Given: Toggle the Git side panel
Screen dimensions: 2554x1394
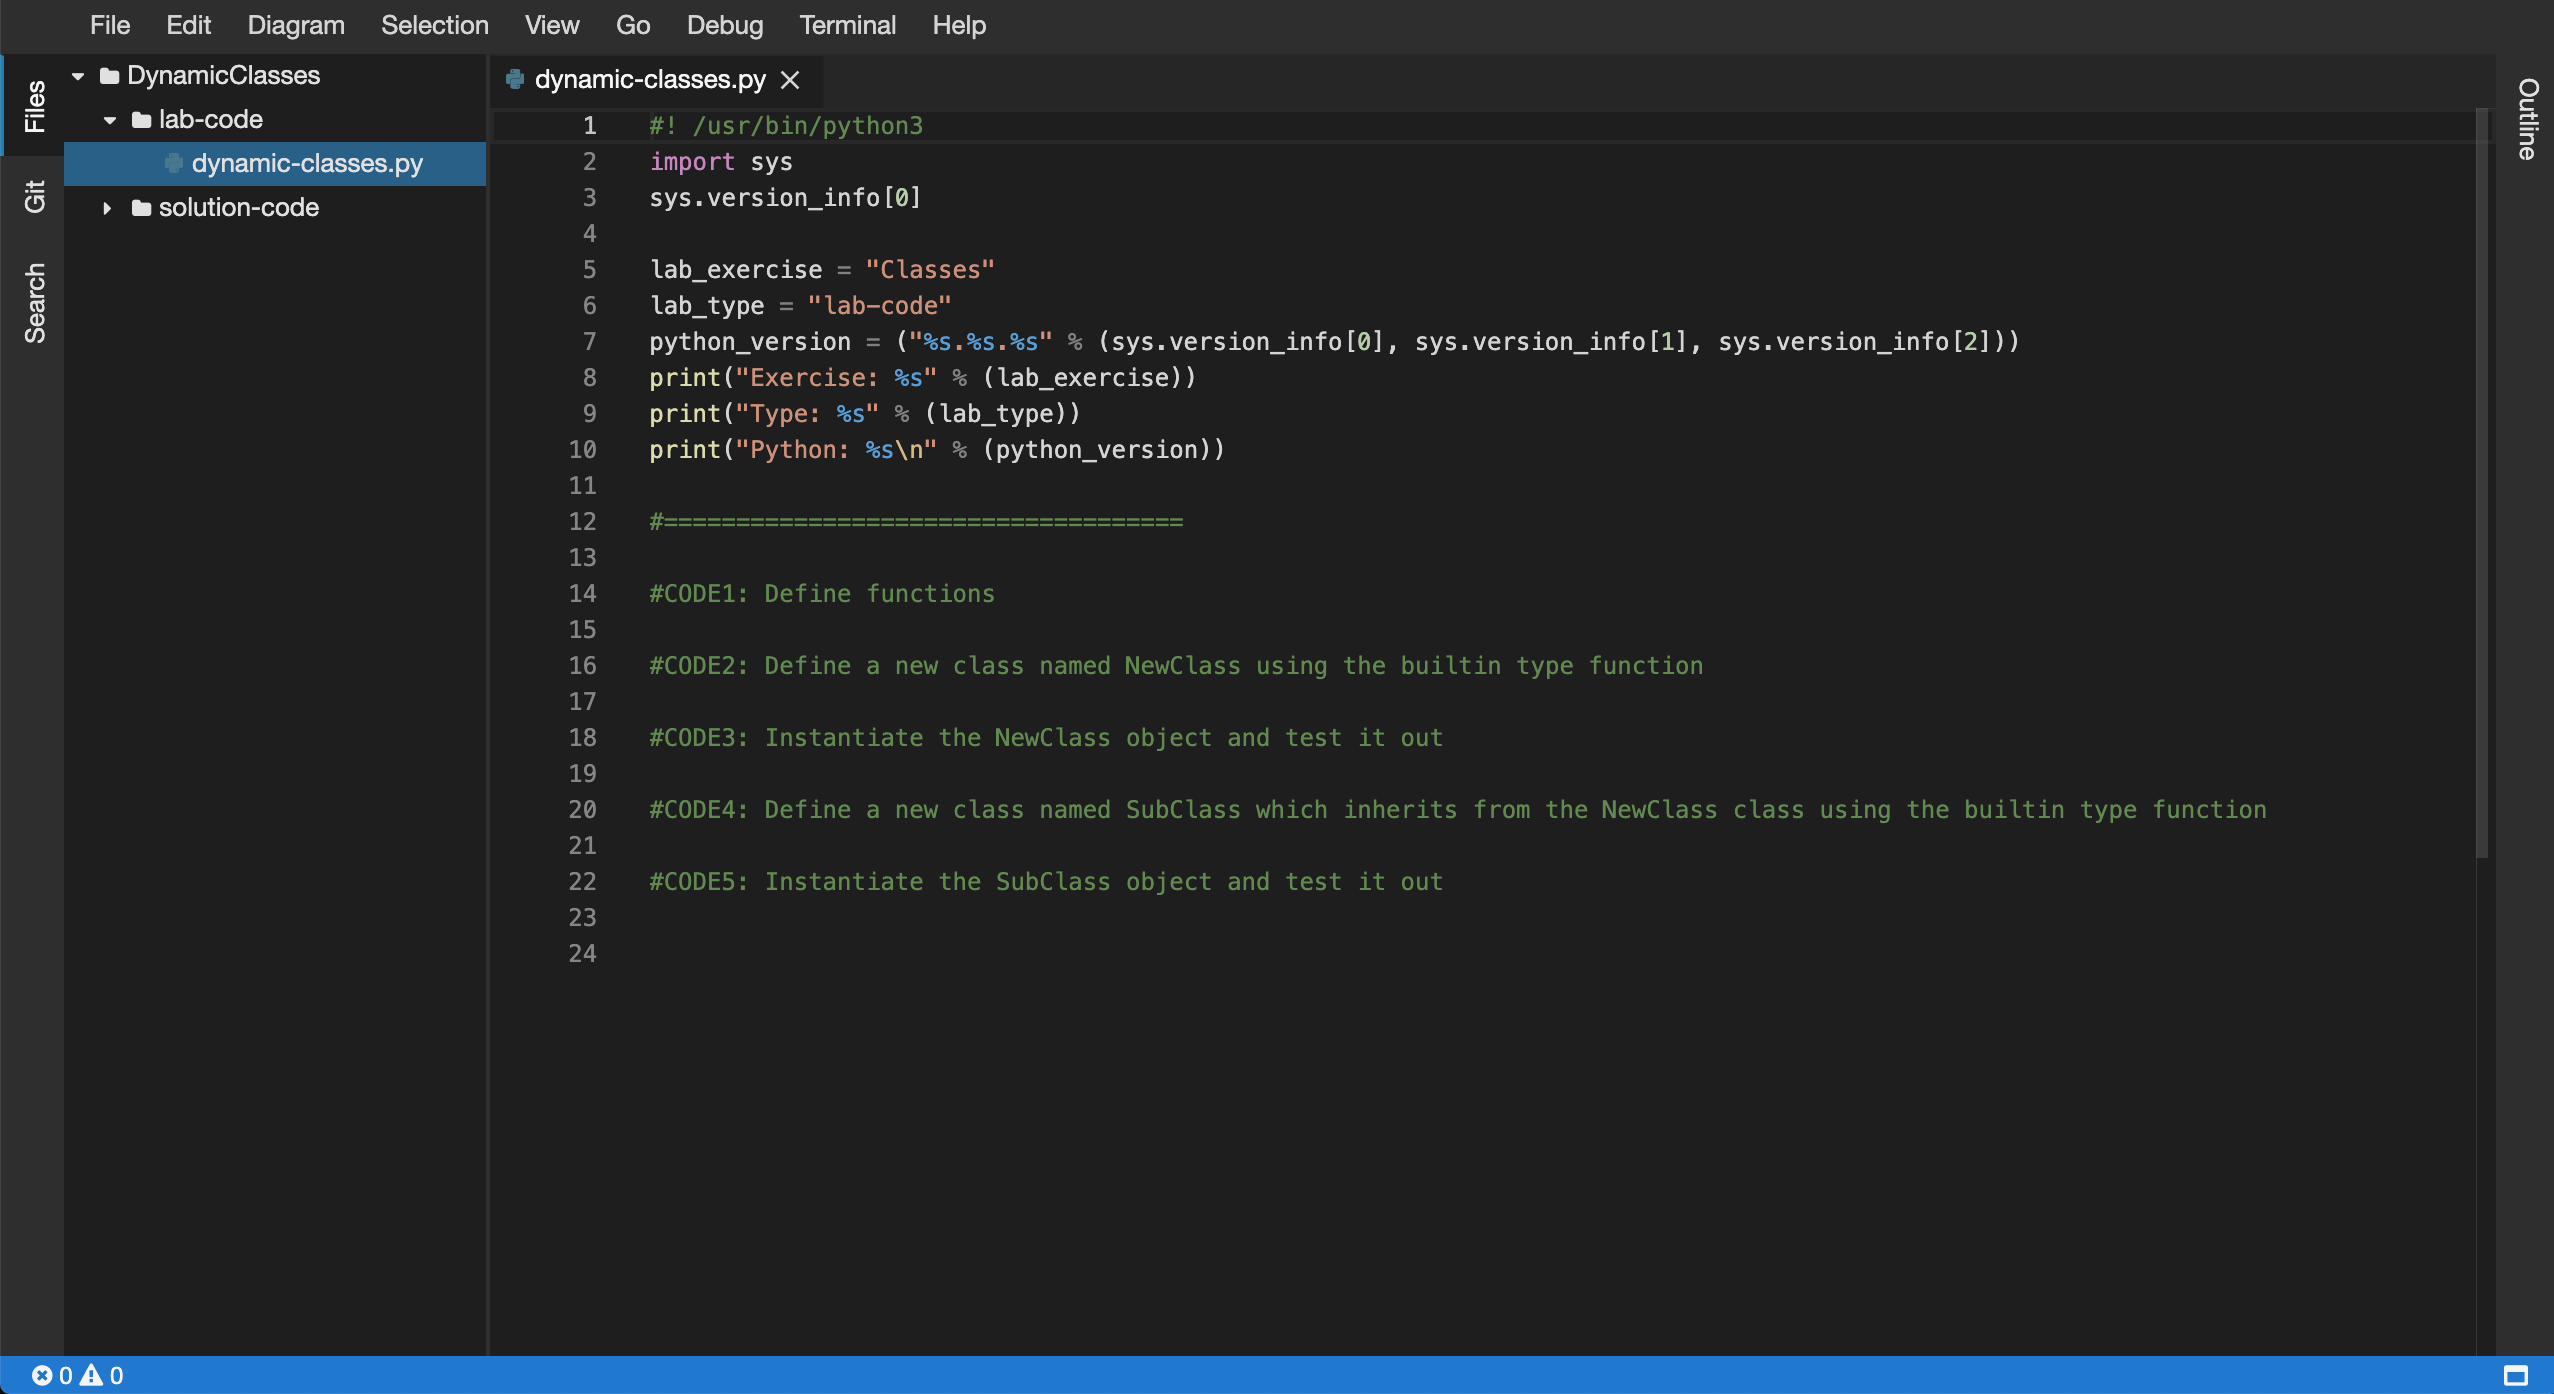Looking at the screenshot, I should coord(34,196).
